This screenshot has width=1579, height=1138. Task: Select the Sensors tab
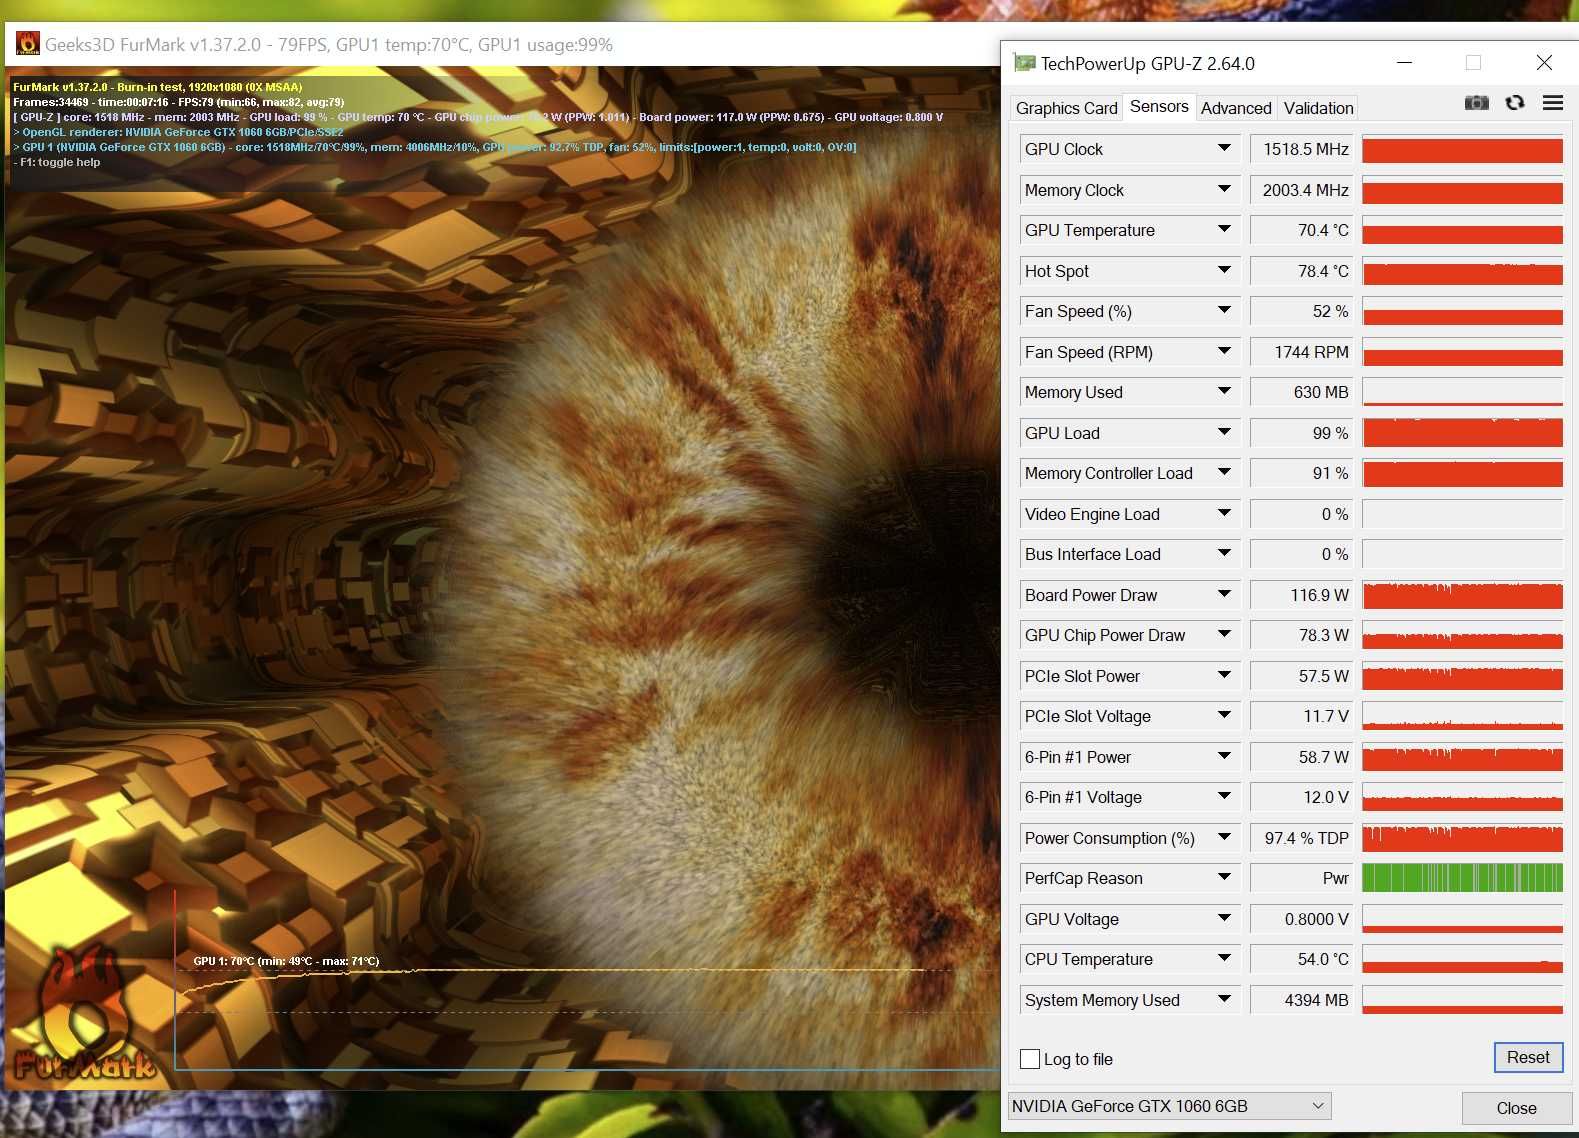point(1159,106)
